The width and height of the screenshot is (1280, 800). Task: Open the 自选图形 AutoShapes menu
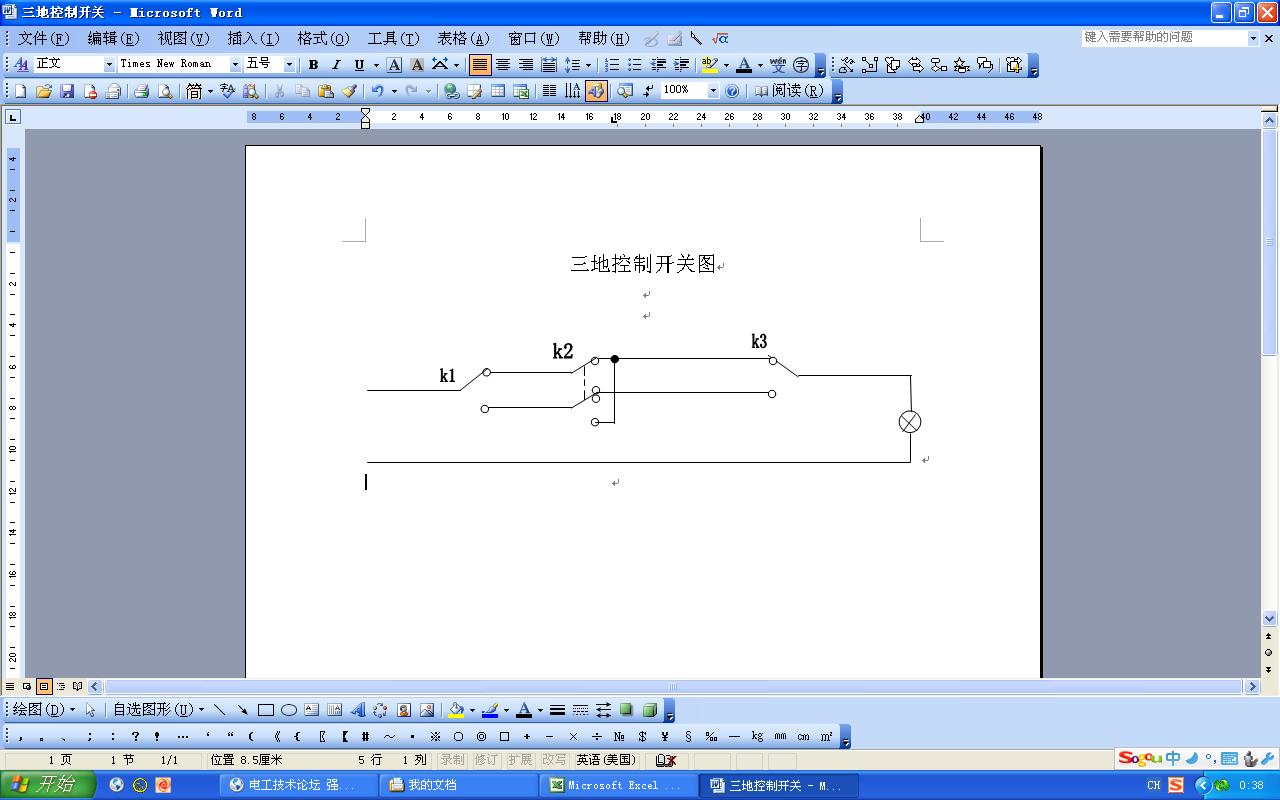pos(158,710)
